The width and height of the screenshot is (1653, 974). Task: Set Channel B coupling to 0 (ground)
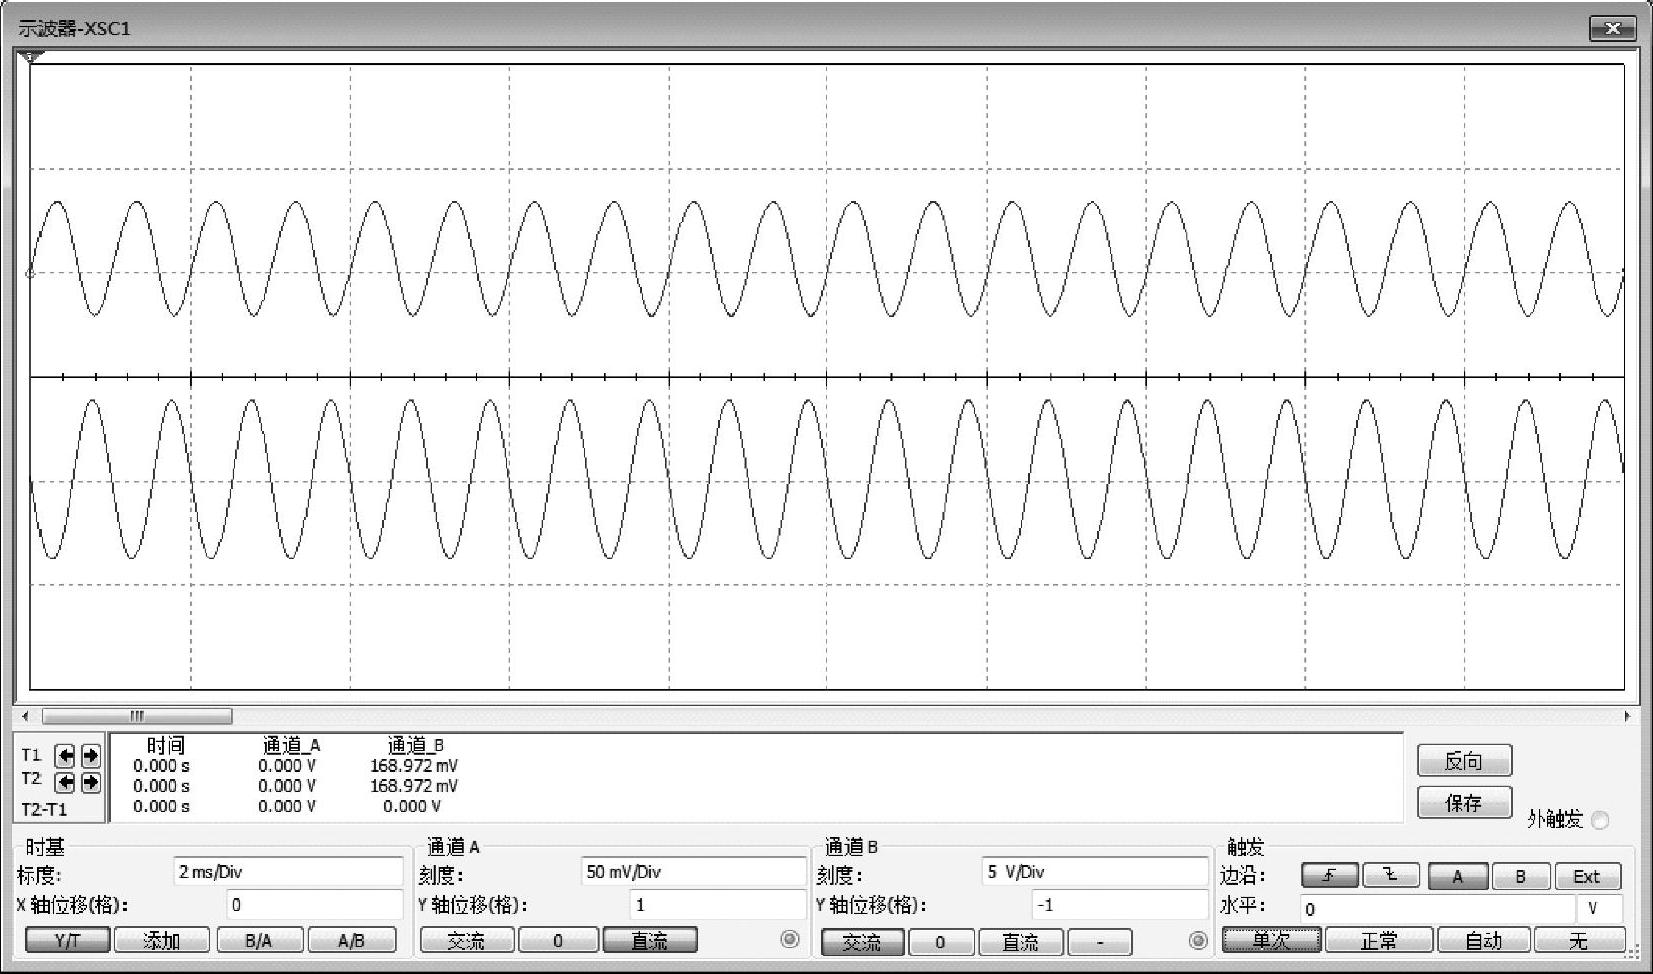tap(940, 942)
